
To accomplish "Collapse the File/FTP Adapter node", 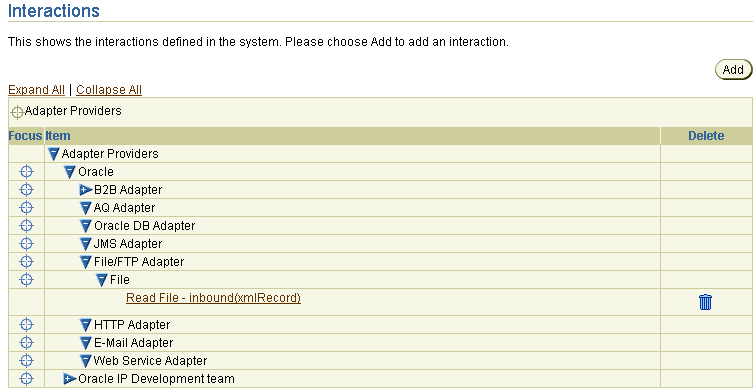I will [85, 262].
